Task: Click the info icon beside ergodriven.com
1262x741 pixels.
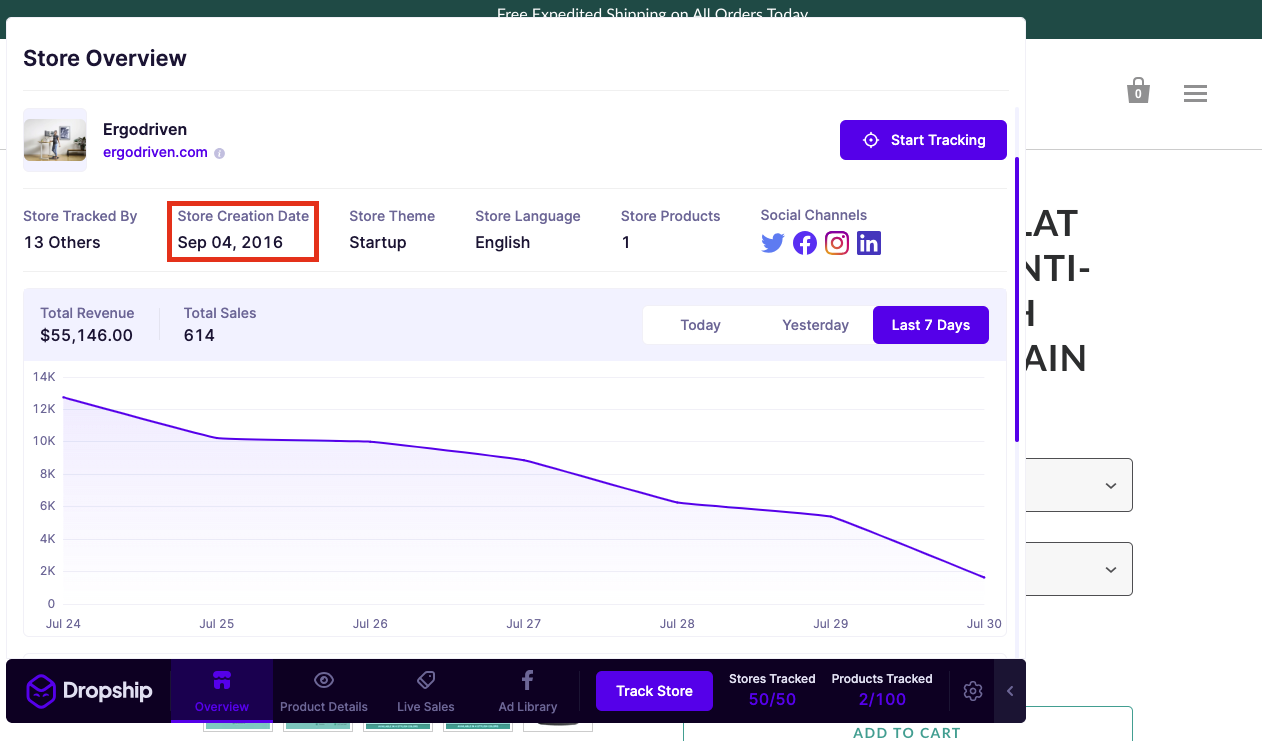Action: (x=219, y=153)
